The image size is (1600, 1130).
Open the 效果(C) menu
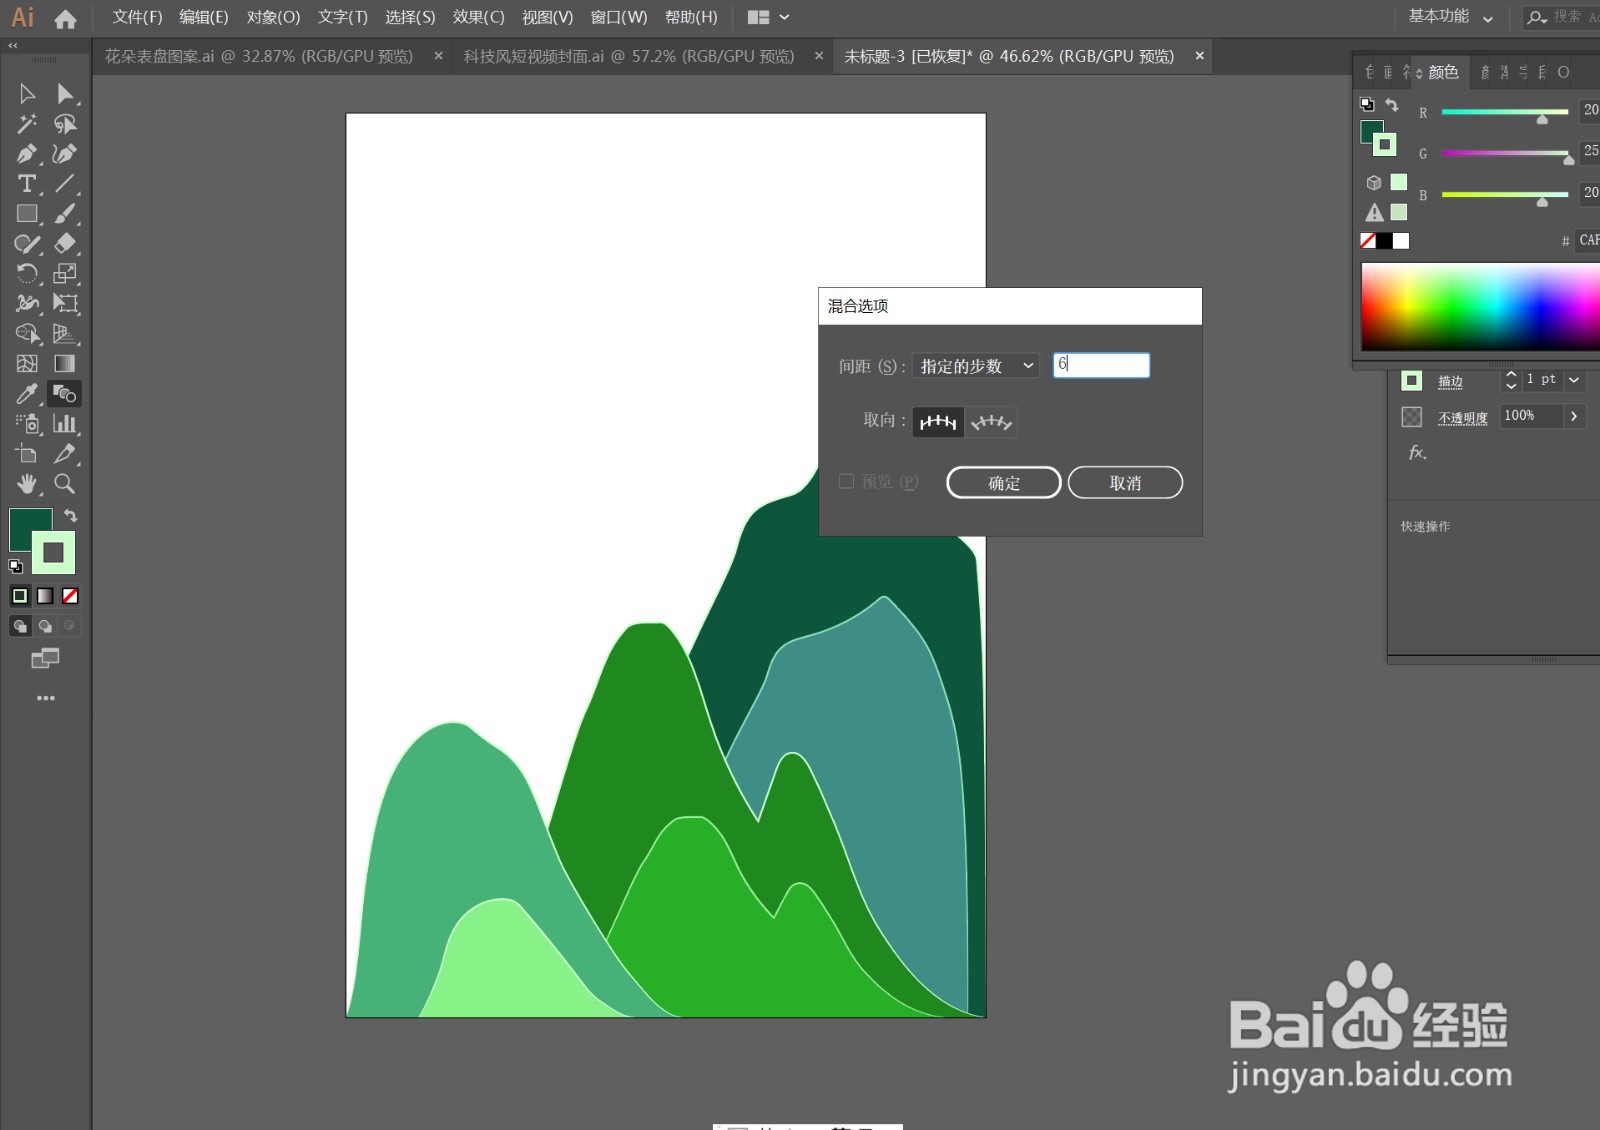point(478,17)
